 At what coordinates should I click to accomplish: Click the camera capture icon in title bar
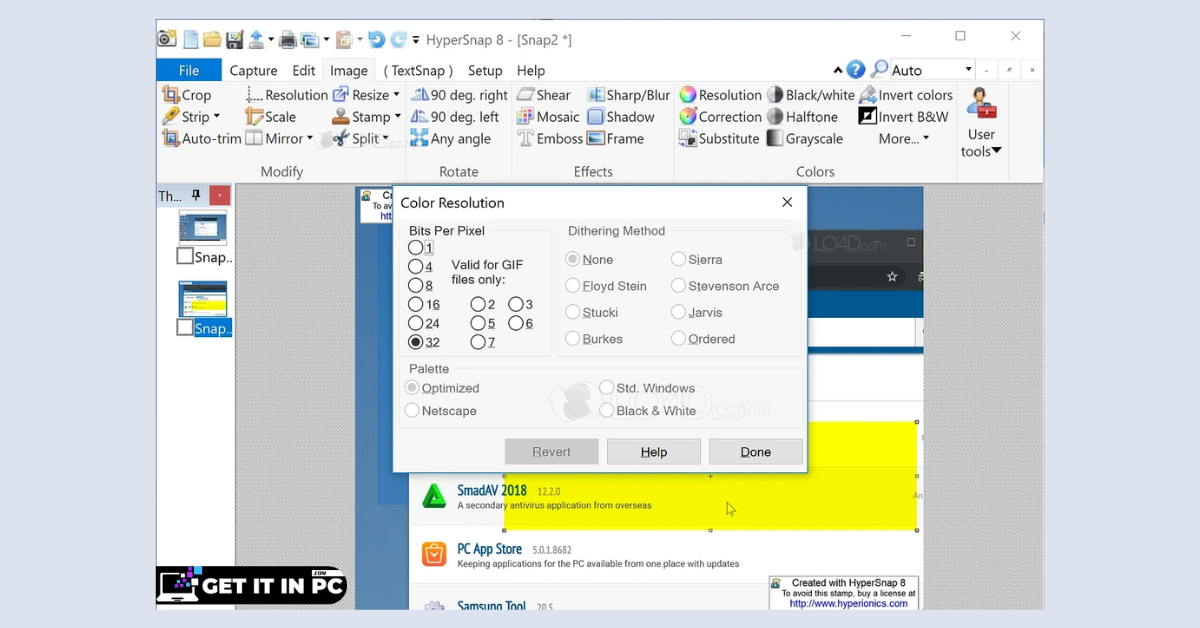[167, 39]
